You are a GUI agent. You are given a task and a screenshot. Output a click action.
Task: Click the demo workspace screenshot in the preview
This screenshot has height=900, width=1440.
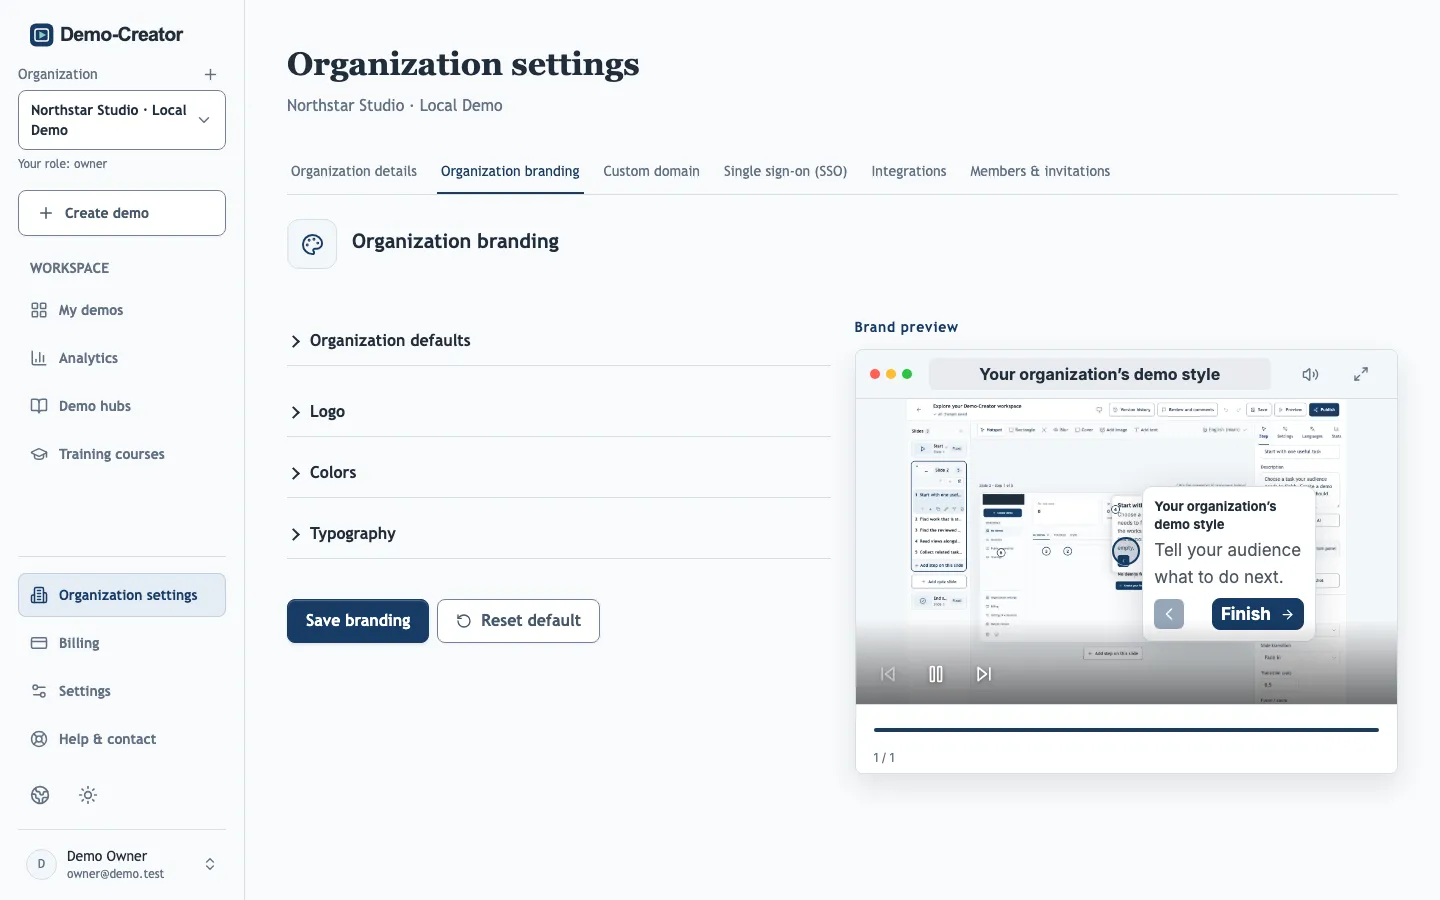(x=1126, y=551)
